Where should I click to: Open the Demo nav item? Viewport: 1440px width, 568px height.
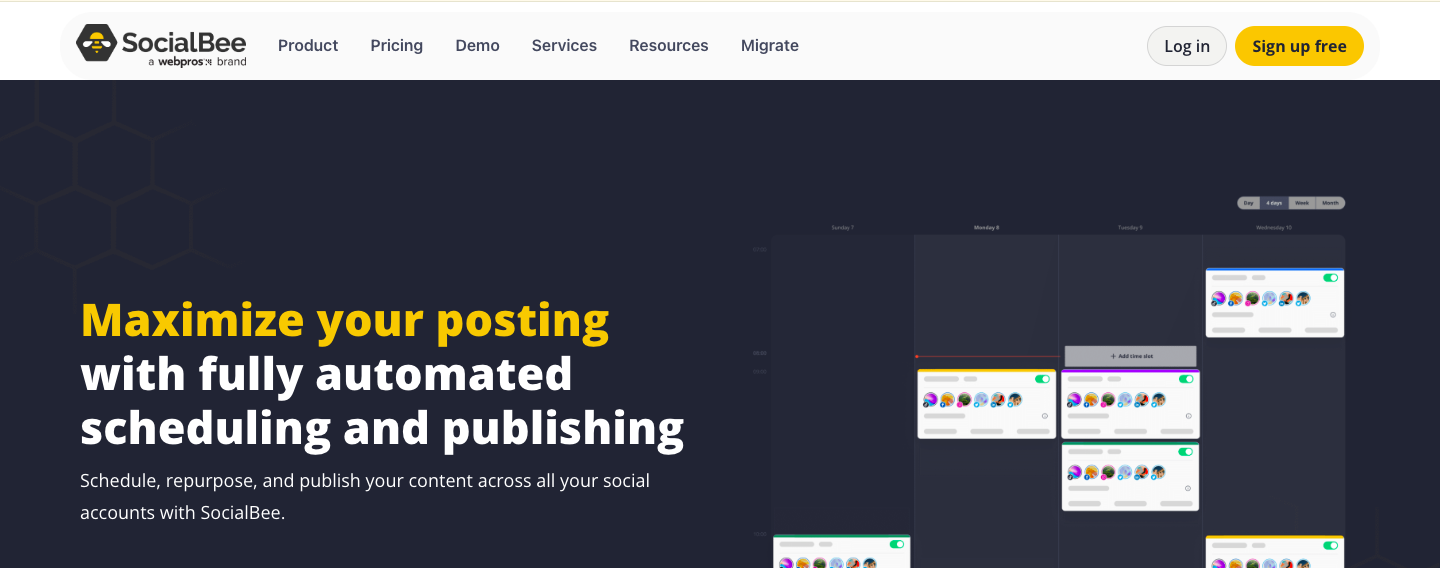[477, 46]
